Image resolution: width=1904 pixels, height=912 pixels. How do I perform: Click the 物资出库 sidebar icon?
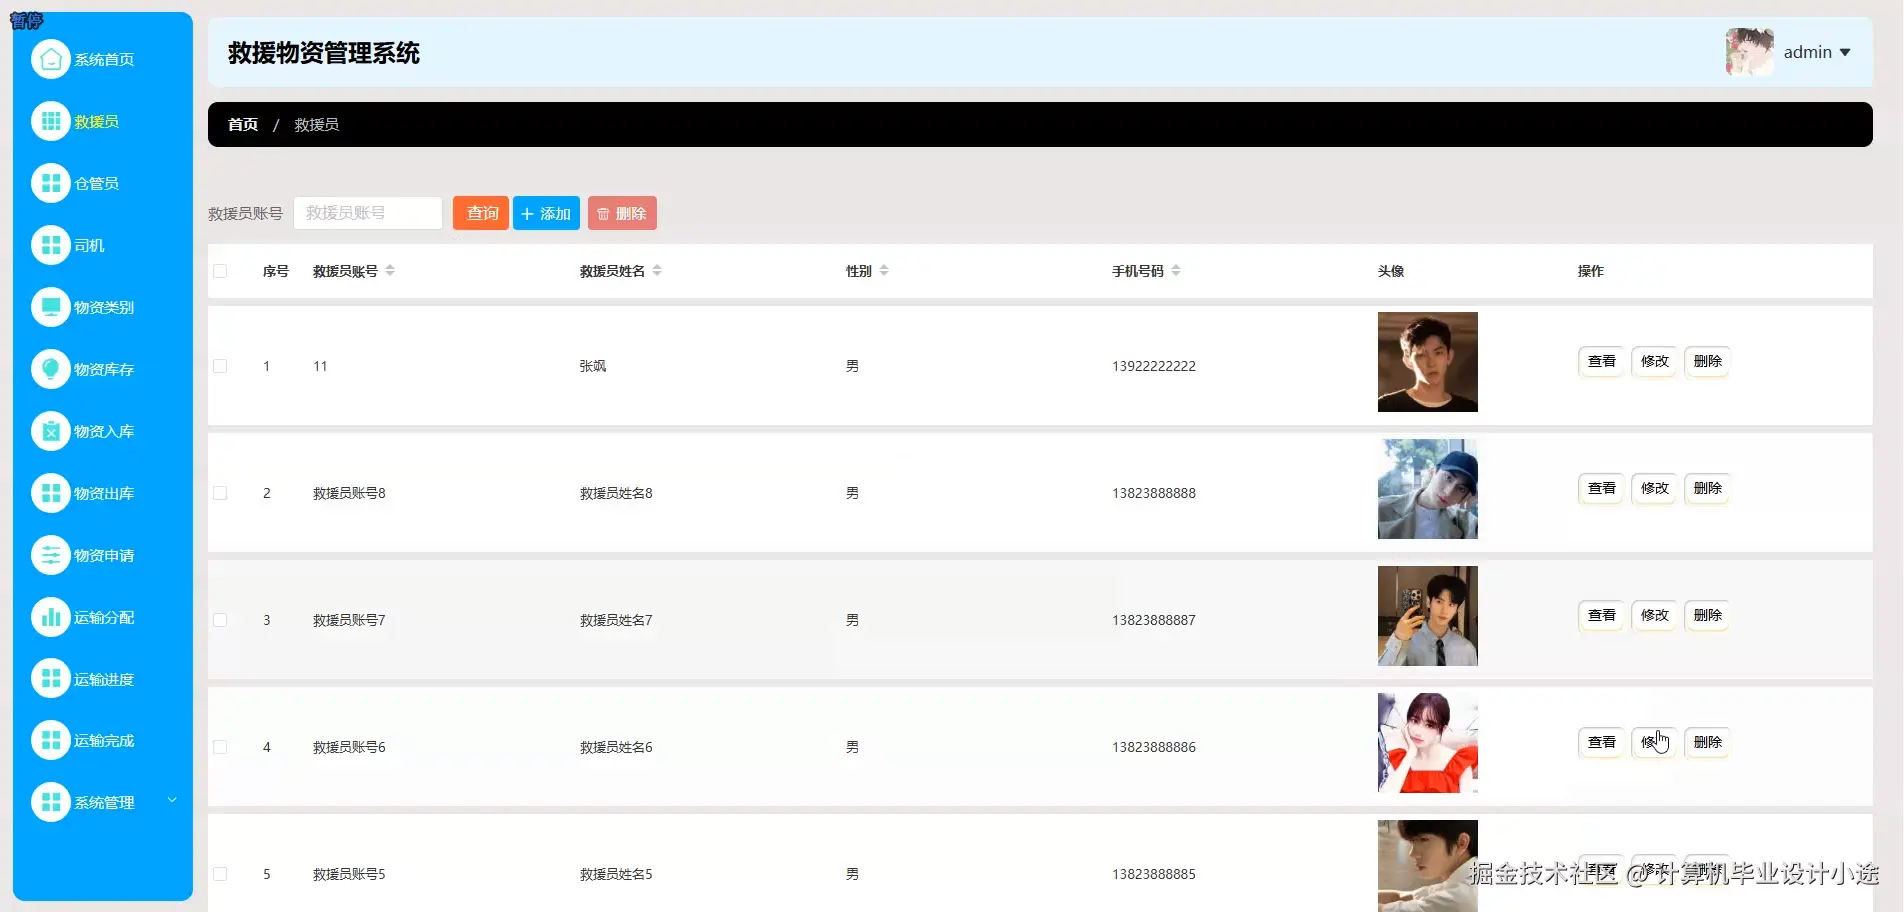[51, 493]
